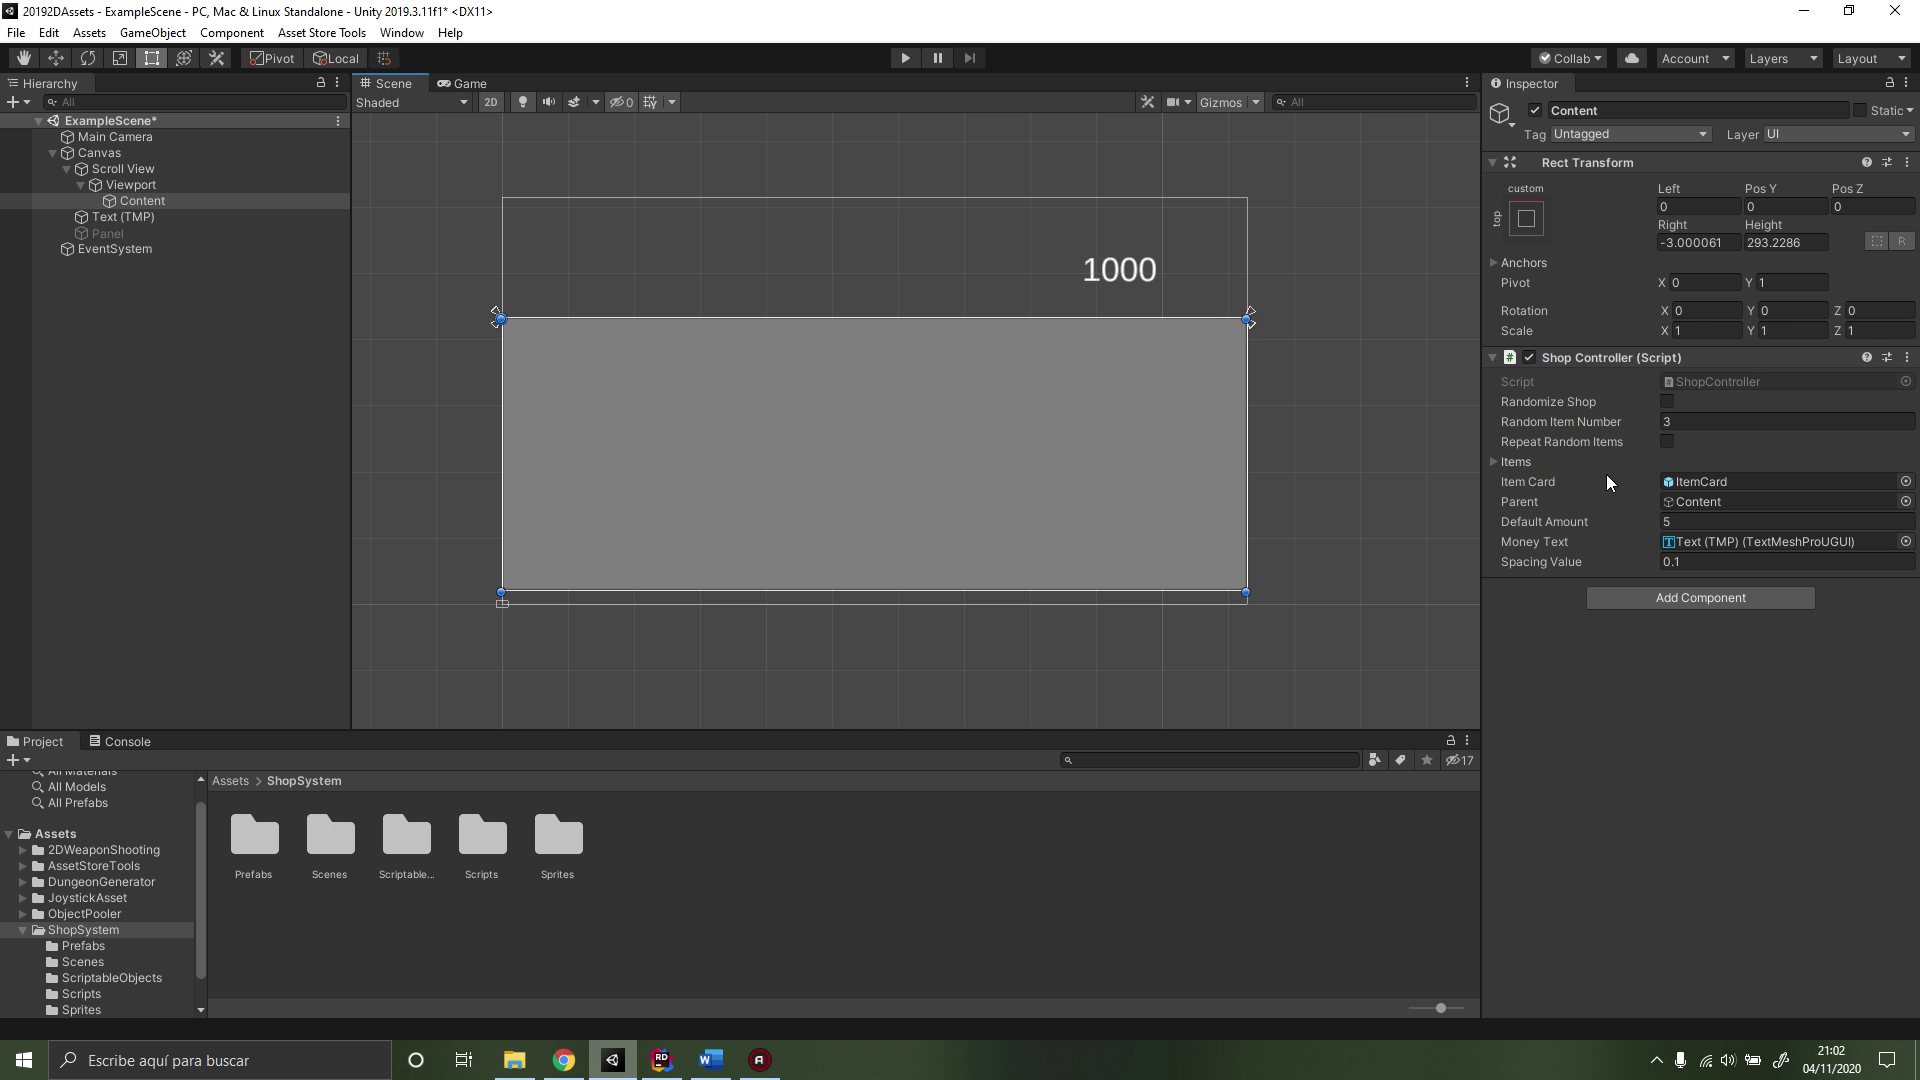Open Tag dropdown Untagged
Viewport: 1920px width, 1080px height.
[1631, 134]
